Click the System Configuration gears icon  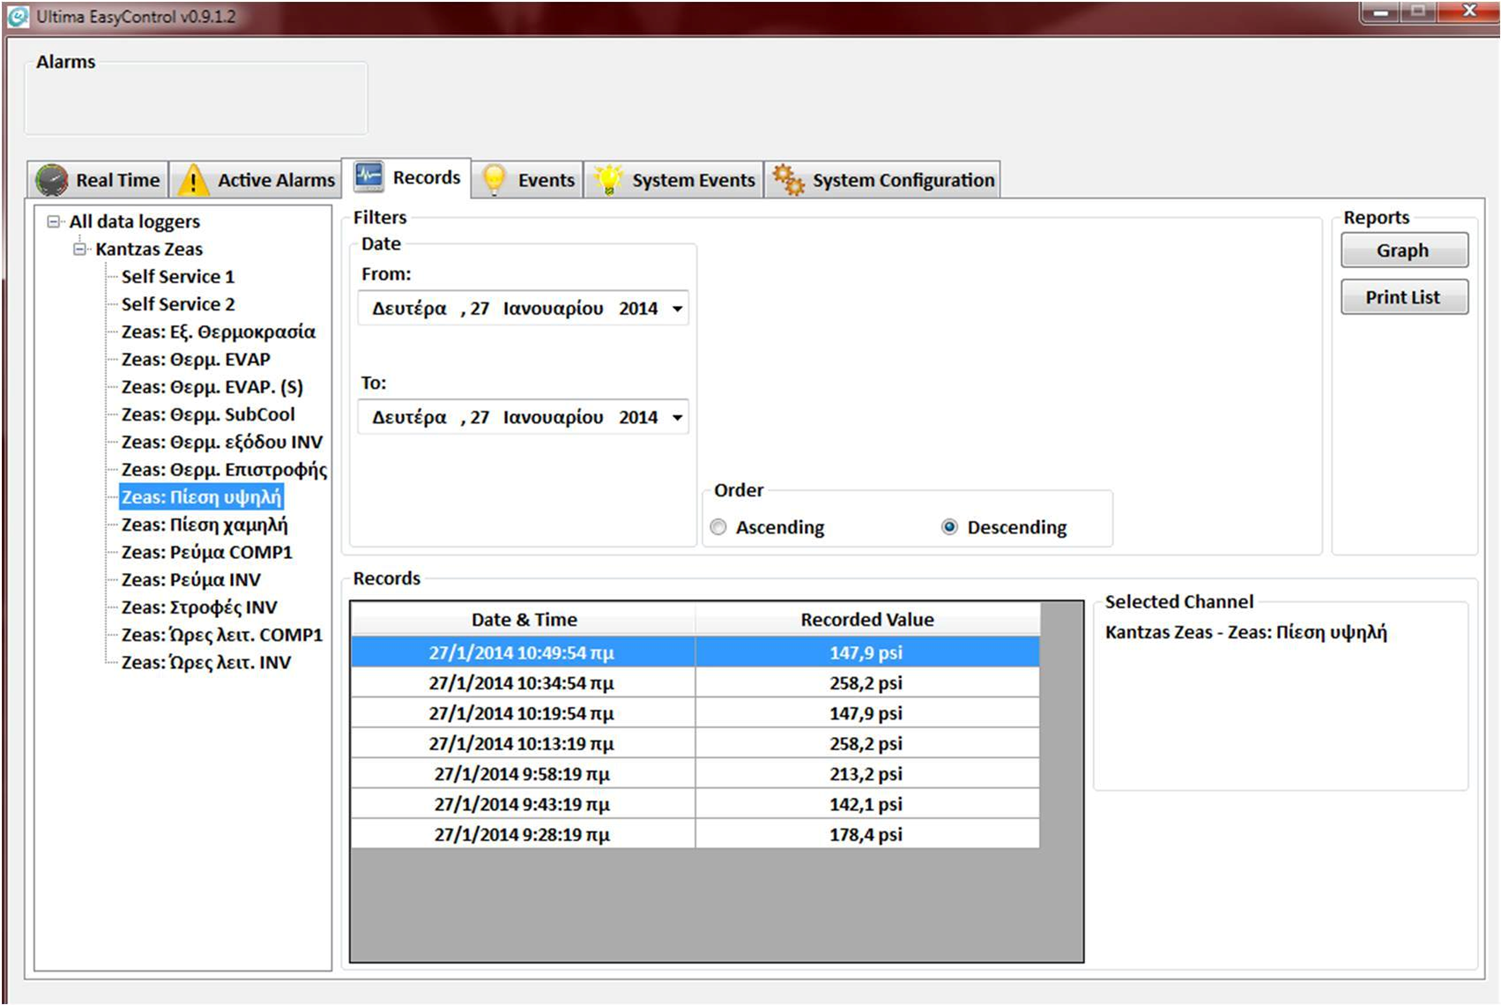pos(788,180)
